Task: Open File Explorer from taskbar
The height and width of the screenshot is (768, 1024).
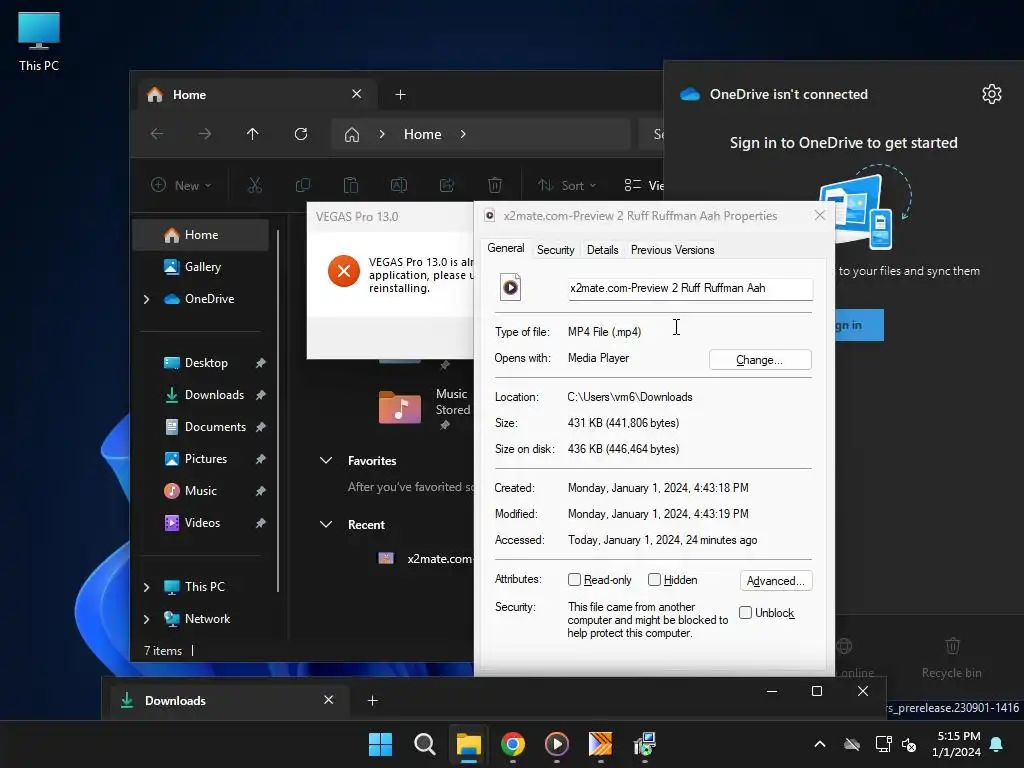Action: 468,744
